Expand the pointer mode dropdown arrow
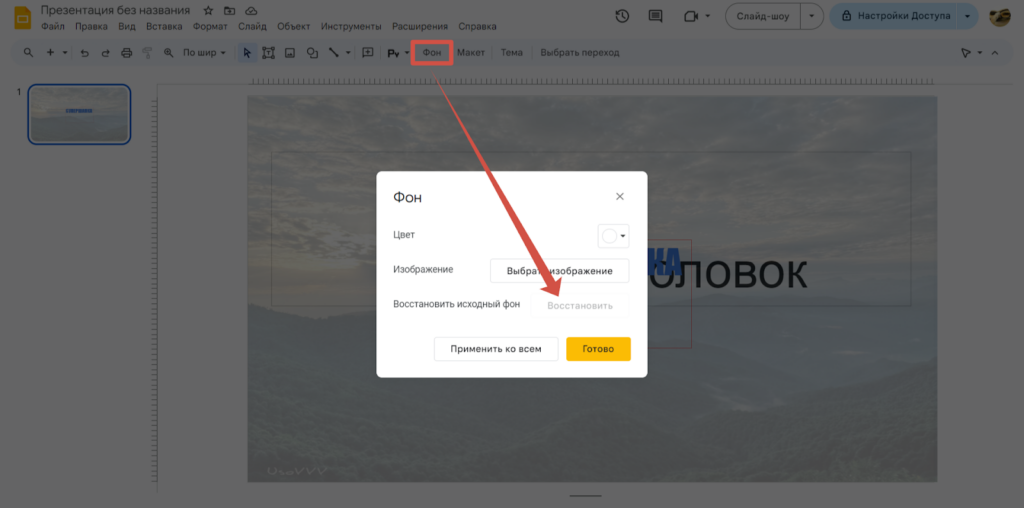Image resolution: width=1024 pixels, height=508 pixels. tap(980, 53)
